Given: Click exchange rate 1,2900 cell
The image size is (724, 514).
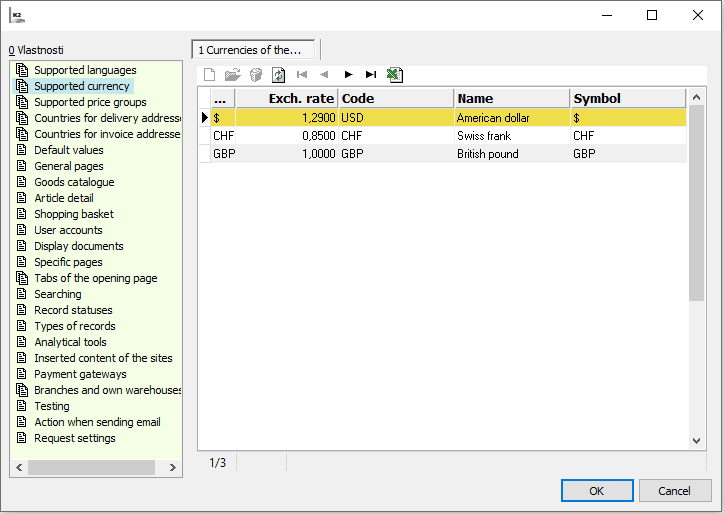Looking at the screenshot, I should point(287,118).
